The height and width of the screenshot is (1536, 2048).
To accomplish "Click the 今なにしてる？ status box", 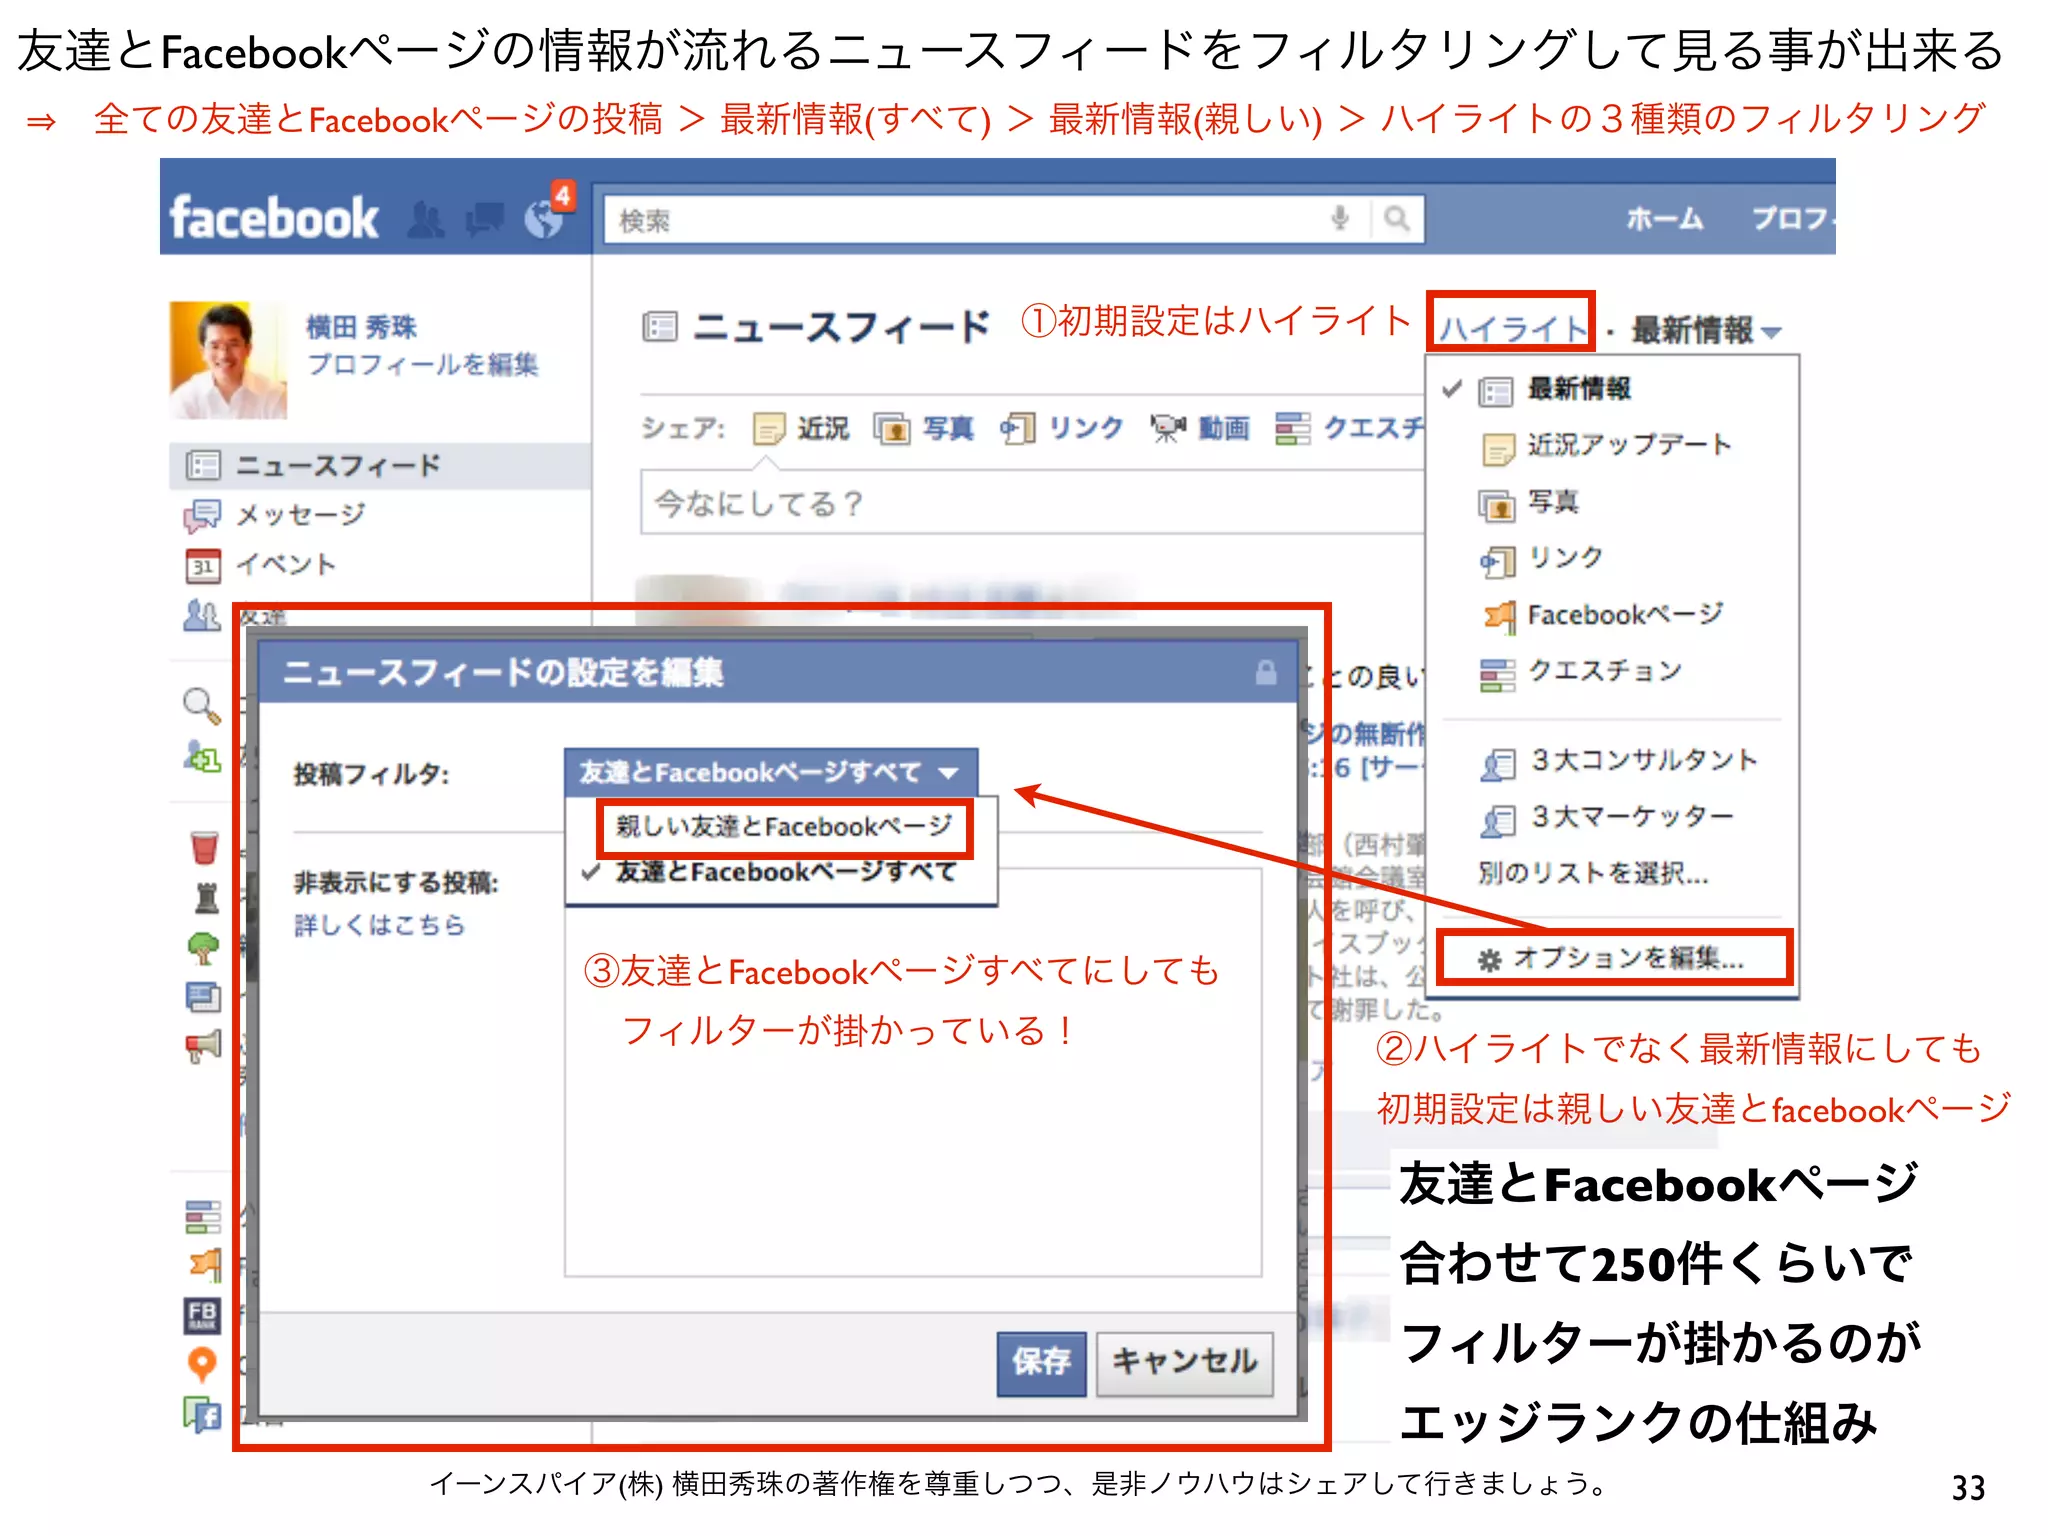I will [1032, 503].
